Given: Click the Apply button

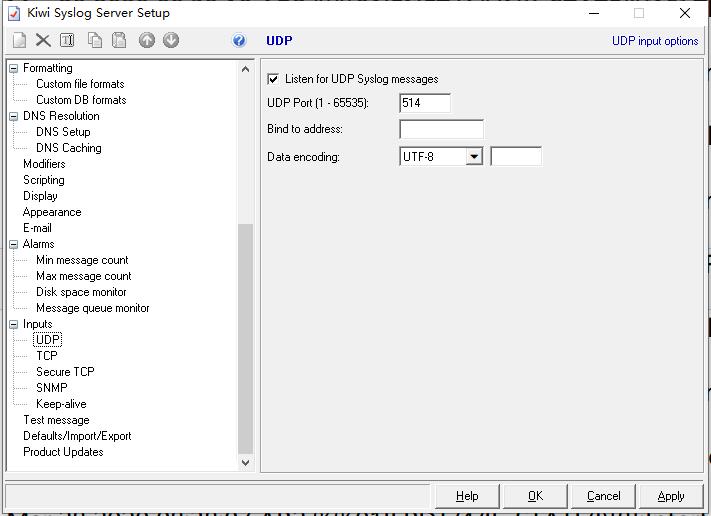Looking at the screenshot, I should [671, 496].
